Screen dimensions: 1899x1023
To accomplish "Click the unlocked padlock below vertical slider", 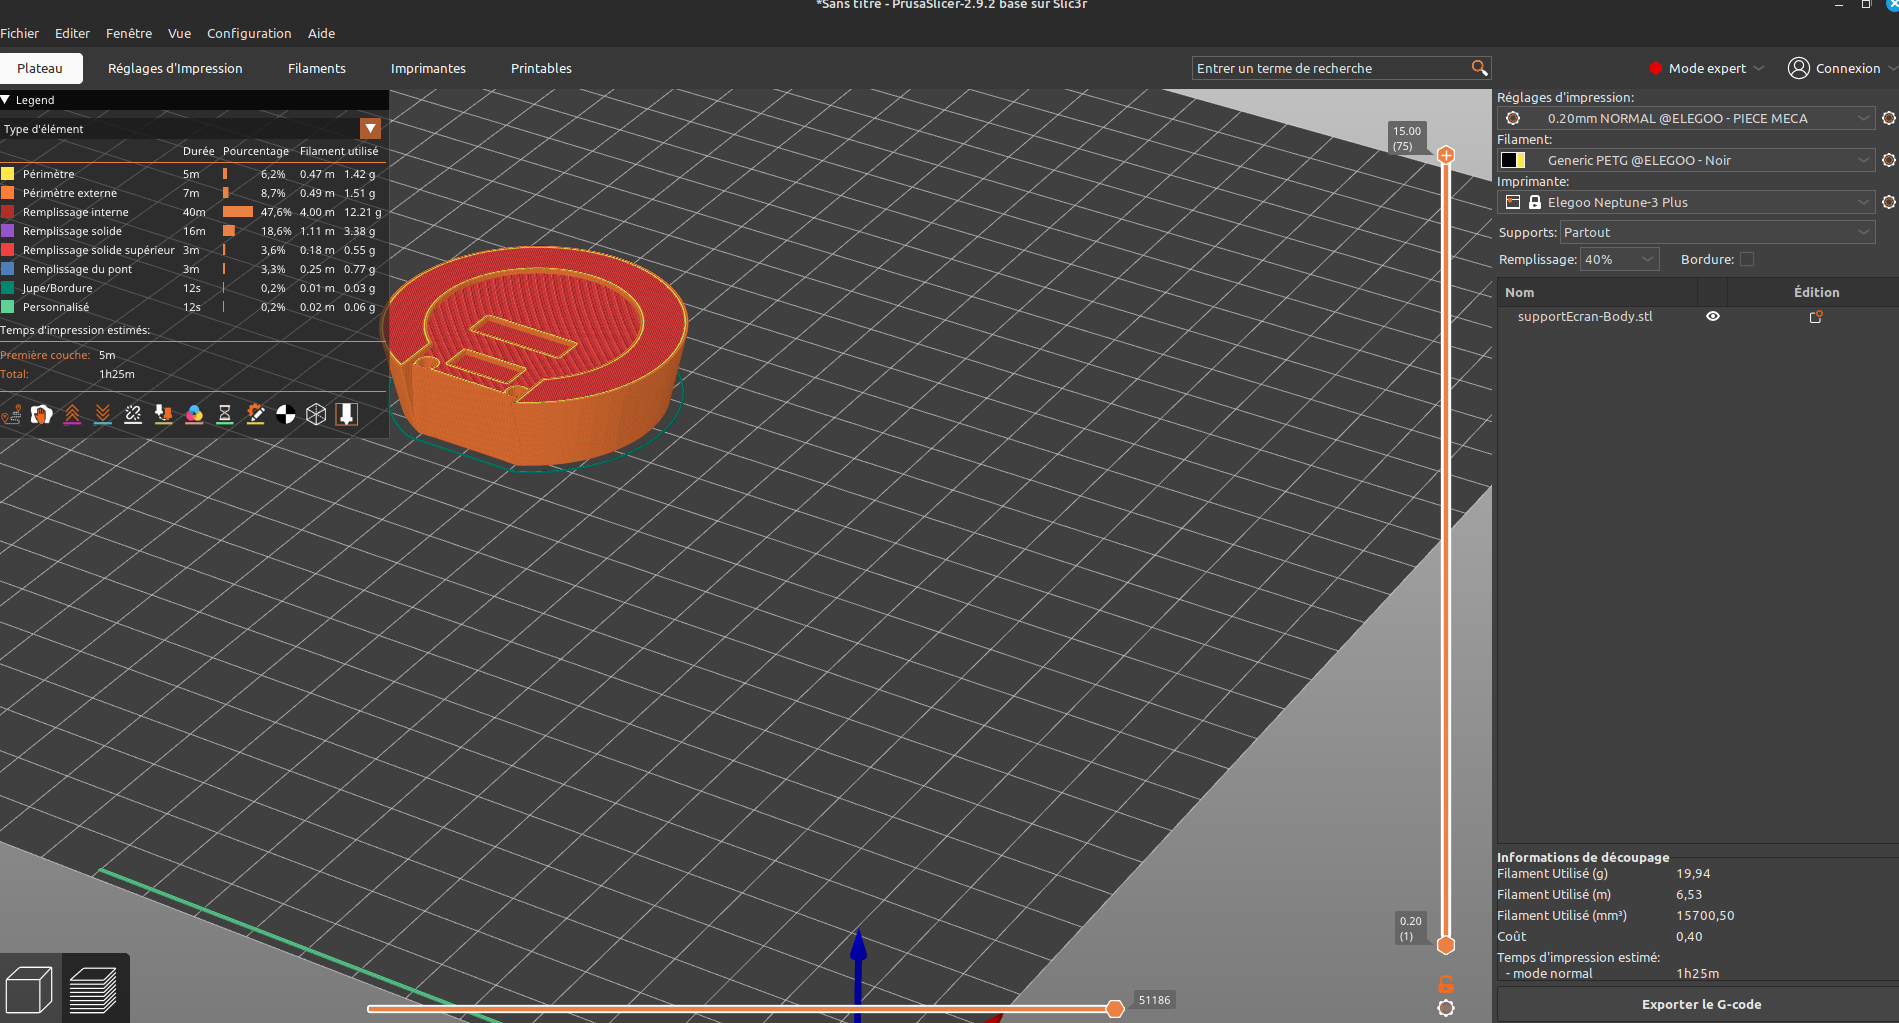I will (x=1446, y=984).
